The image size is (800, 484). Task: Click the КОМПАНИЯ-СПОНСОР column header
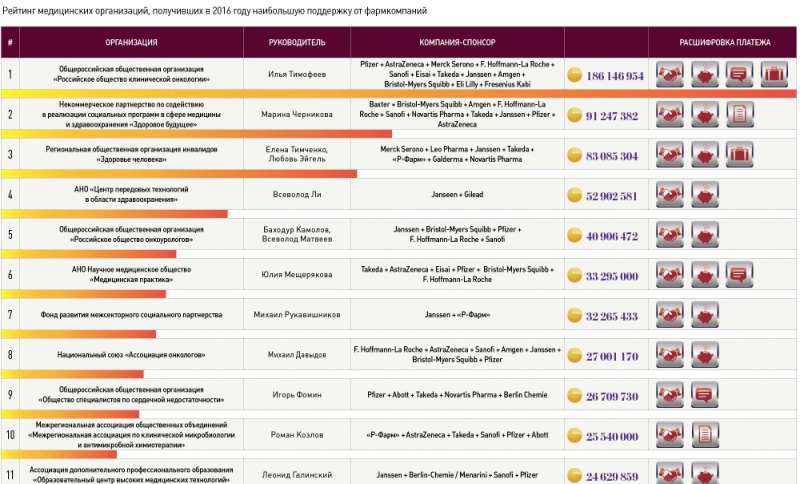[x=457, y=42]
